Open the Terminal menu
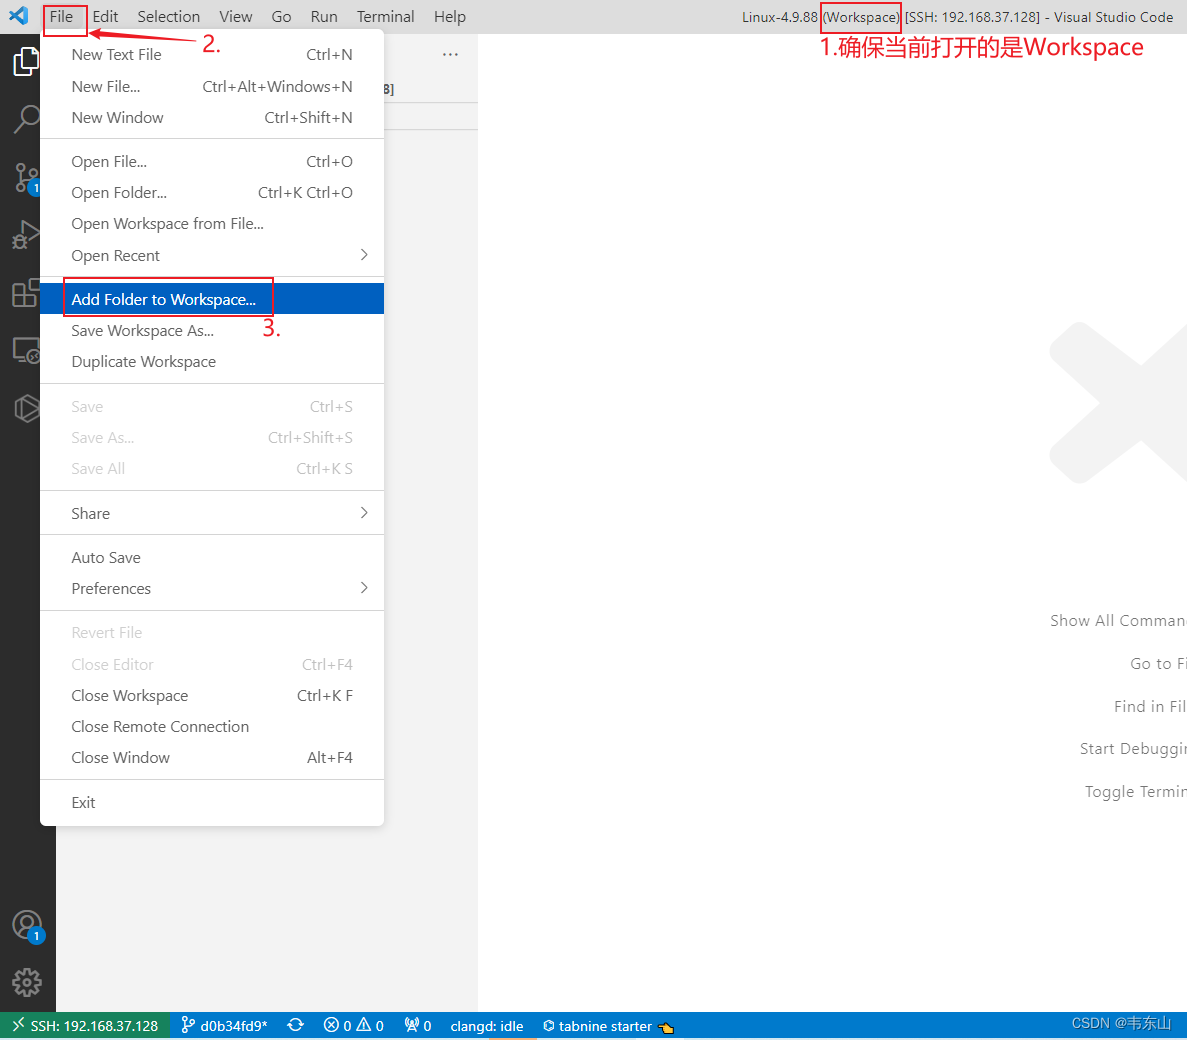 tap(385, 17)
